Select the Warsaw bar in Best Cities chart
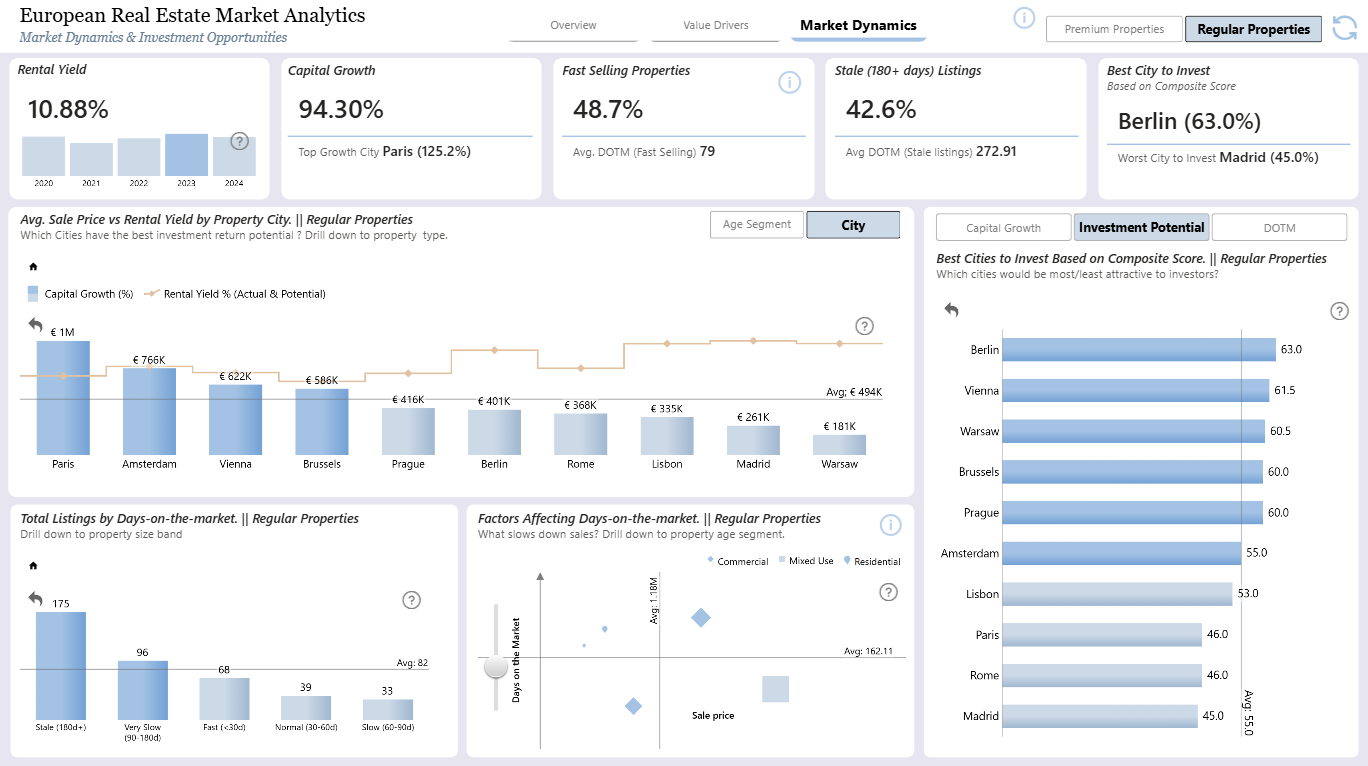The height and width of the screenshot is (766, 1368). point(1133,431)
